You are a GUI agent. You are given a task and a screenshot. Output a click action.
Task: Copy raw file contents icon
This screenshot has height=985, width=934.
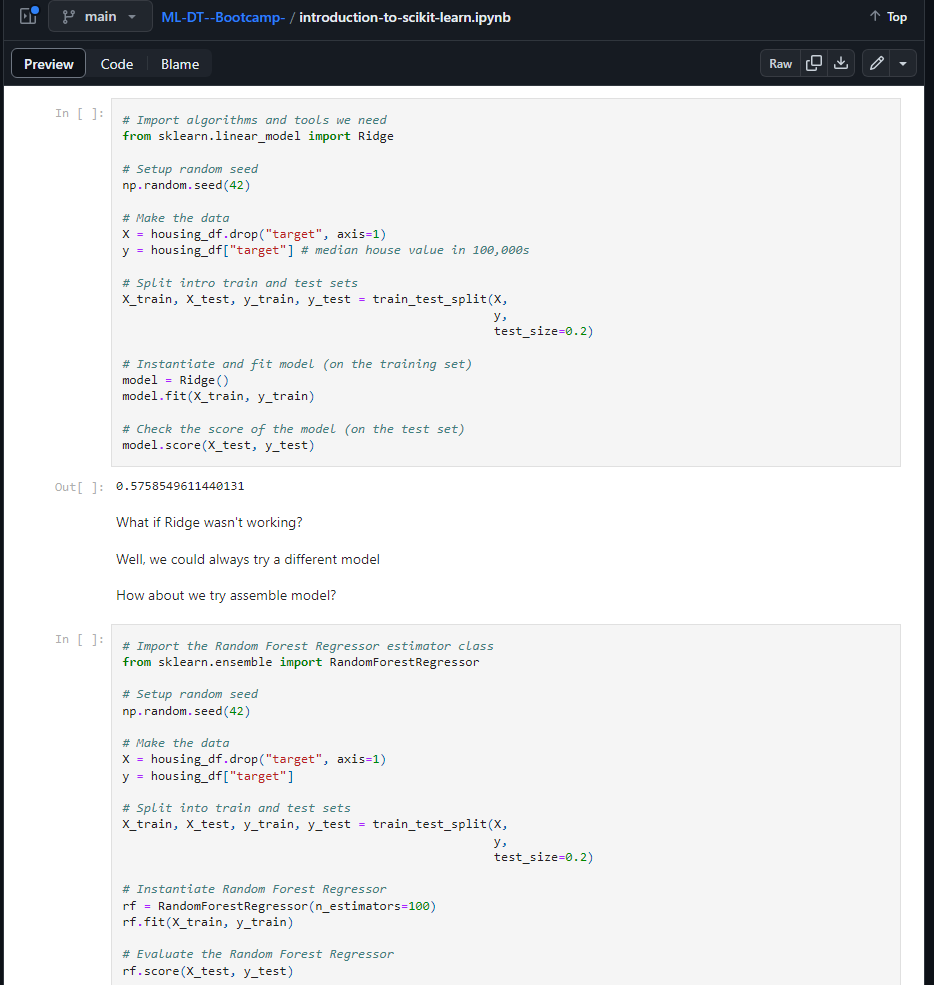[813, 63]
